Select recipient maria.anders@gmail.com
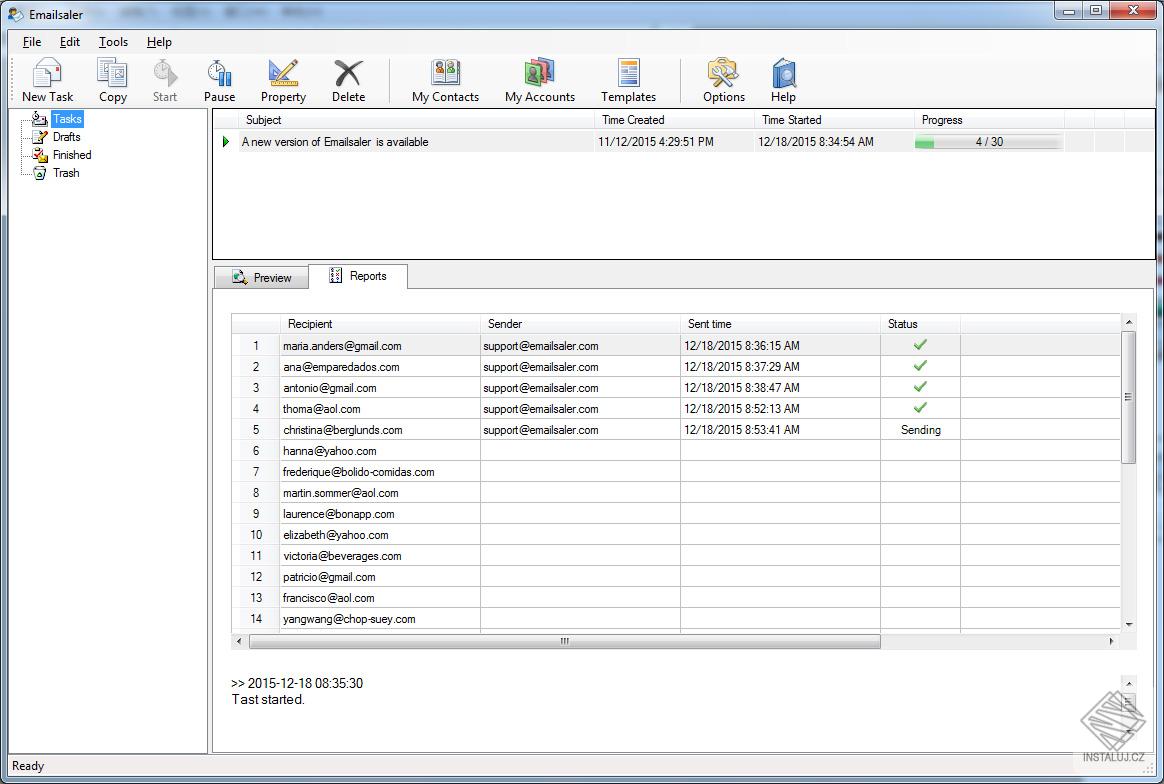The width and height of the screenshot is (1164, 784). pos(342,346)
